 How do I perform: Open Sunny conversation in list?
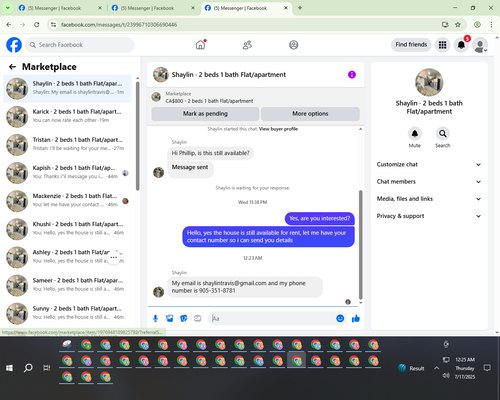coord(68,314)
